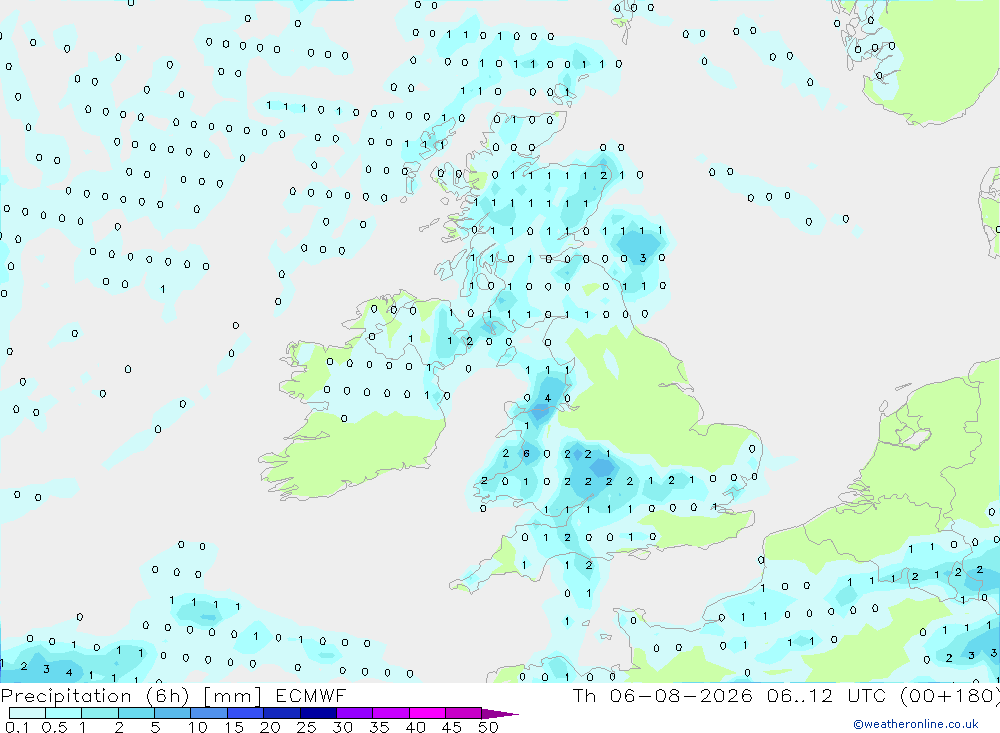The height and width of the screenshot is (733, 1000).
Task: Click the "20" legend scale label
Action: (270, 727)
